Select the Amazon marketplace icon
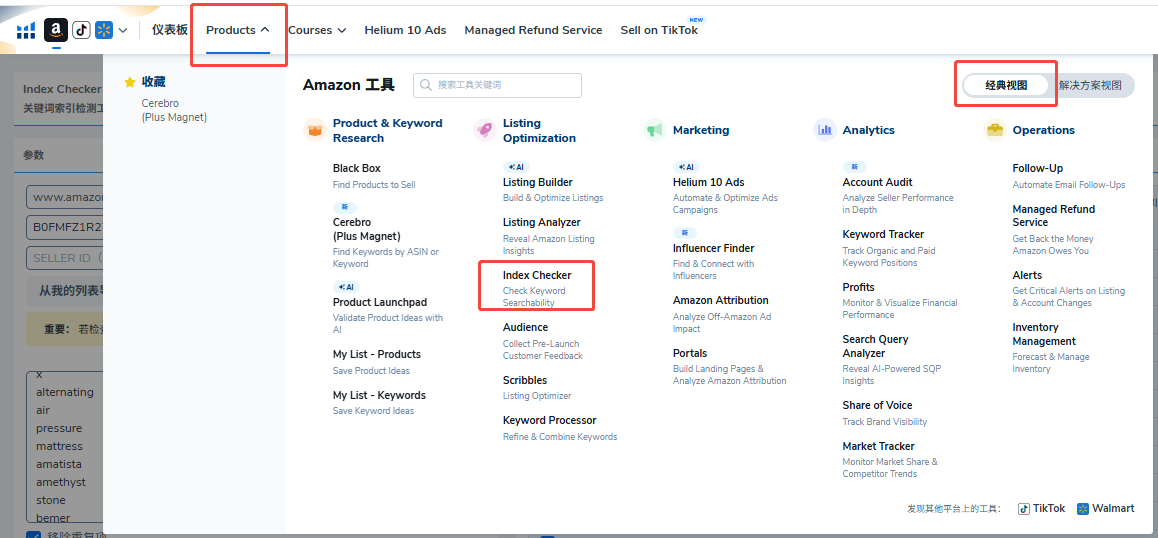 coord(56,30)
